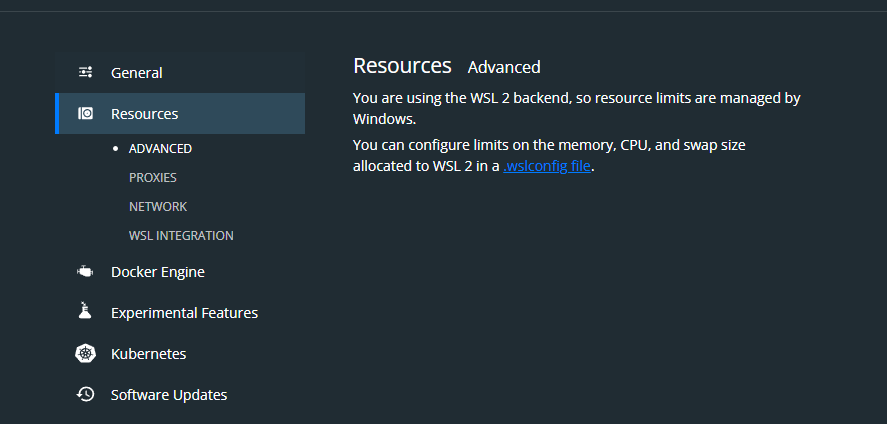Click the Advanced subtitle next to the heading

click(504, 67)
